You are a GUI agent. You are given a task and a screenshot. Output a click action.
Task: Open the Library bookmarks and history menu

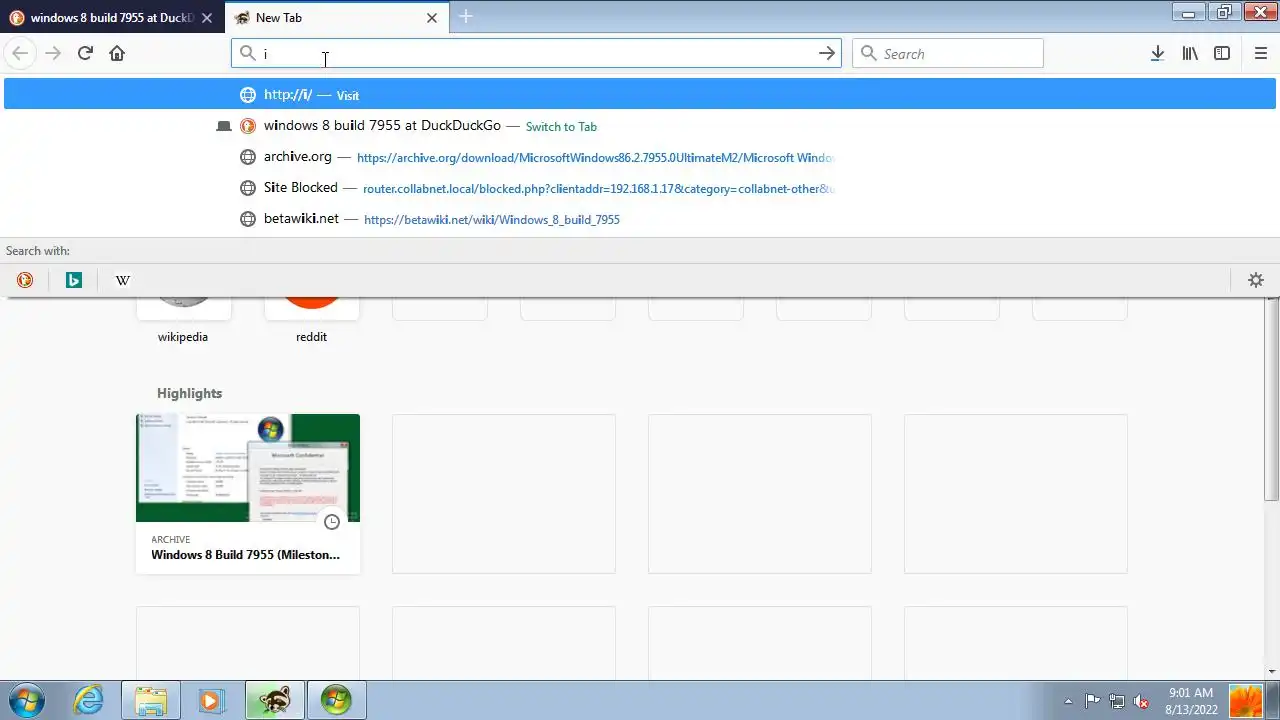pos(1190,53)
